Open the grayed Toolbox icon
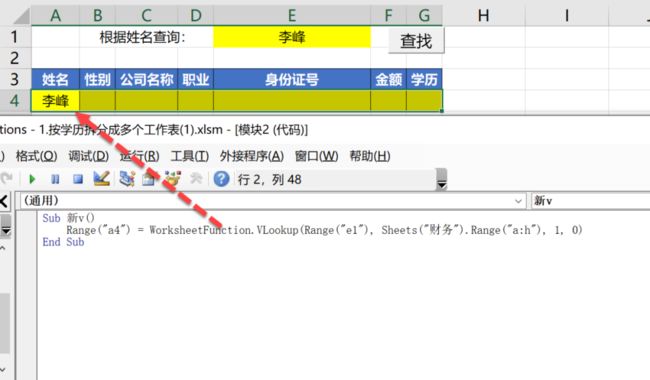 (196, 179)
